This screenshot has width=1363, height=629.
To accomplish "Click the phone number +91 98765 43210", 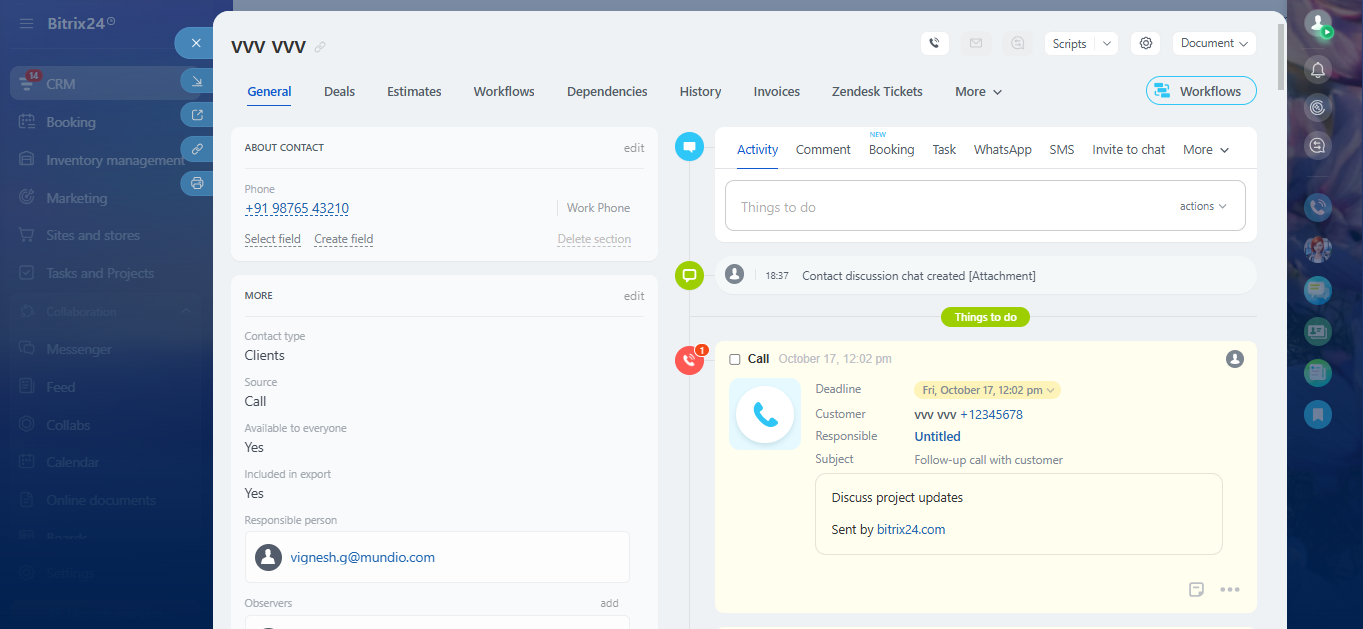I will pyautogui.click(x=297, y=208).
